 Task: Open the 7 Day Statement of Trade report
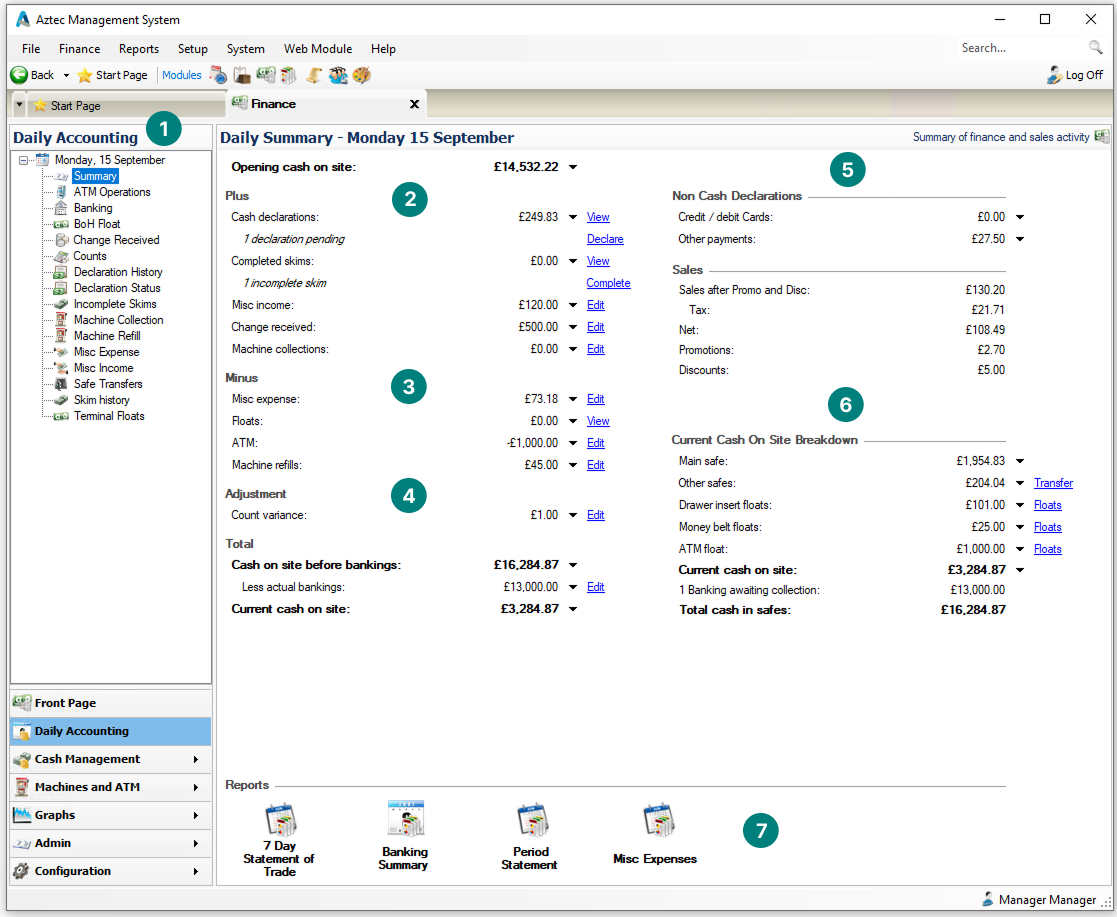pos(280,820)
